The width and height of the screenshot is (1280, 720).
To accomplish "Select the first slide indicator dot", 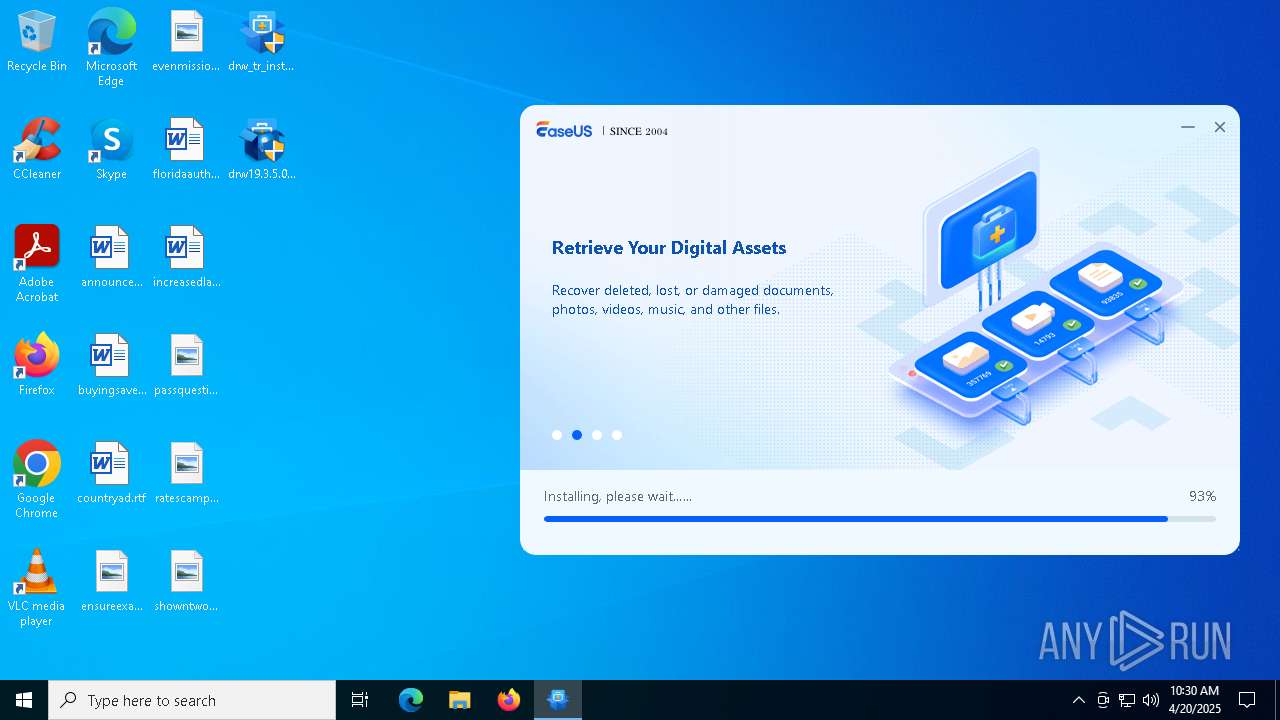I will pyautogui.click(x=557, y=435).
